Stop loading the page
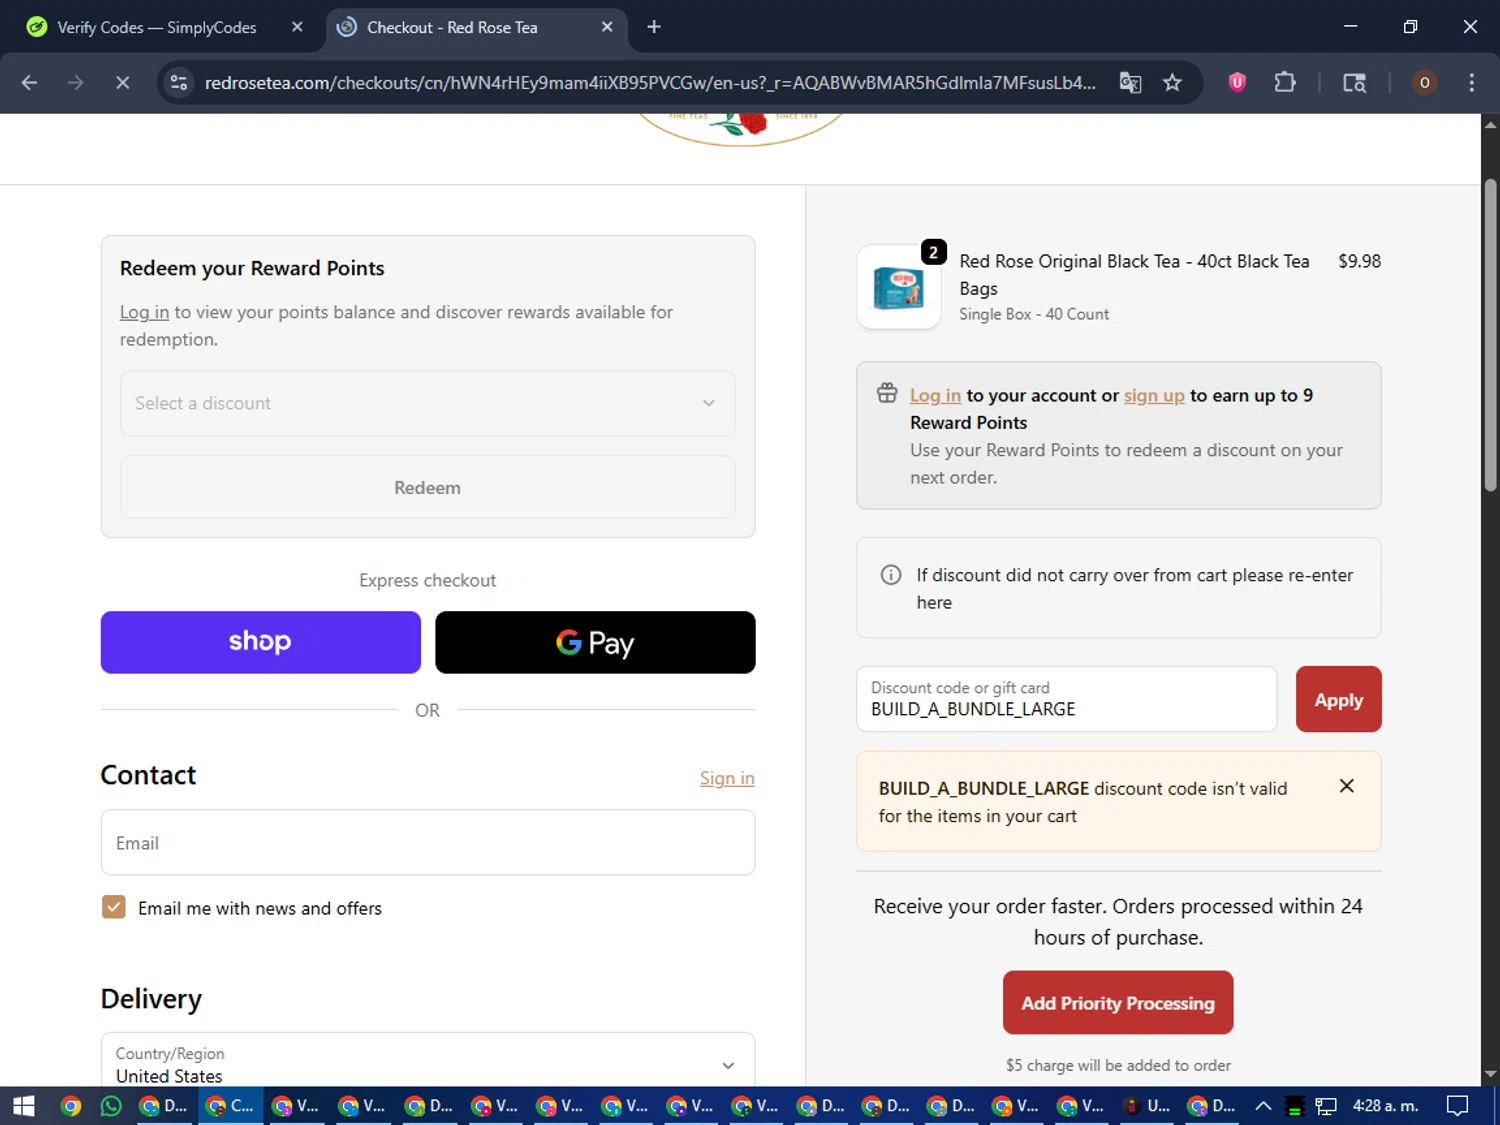The height and width of the screenshot is (1125, 1500). click(122, 83)
